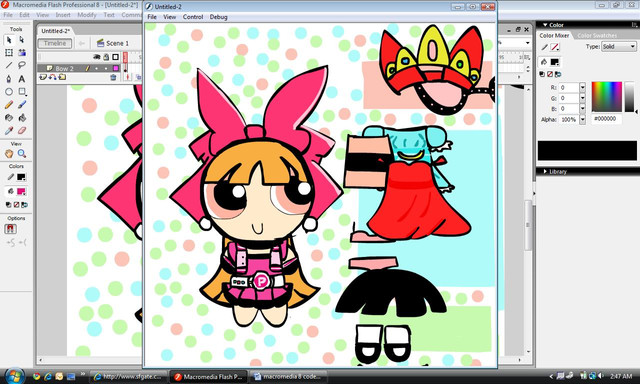The image size is (640, 384).
Task: Select the Pencil tool
Action: 9,105
